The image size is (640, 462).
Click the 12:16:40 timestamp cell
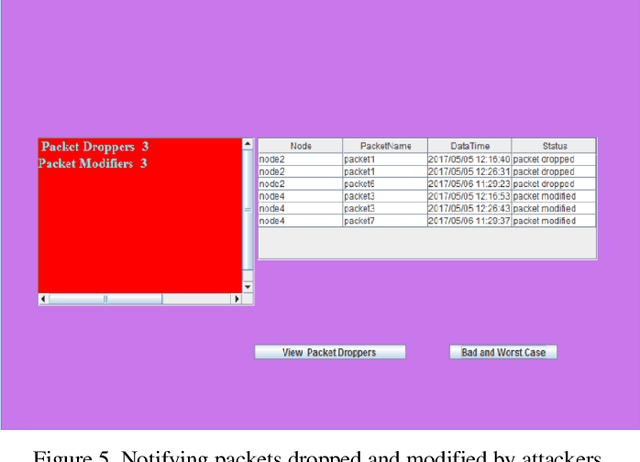469,159
